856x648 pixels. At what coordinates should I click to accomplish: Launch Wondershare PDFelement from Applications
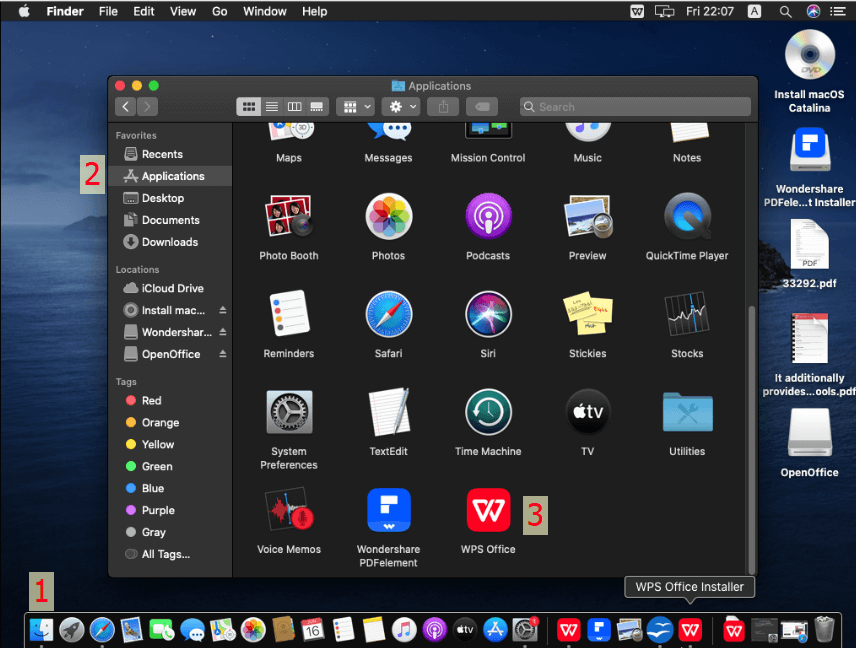click(x=388, y=511)
